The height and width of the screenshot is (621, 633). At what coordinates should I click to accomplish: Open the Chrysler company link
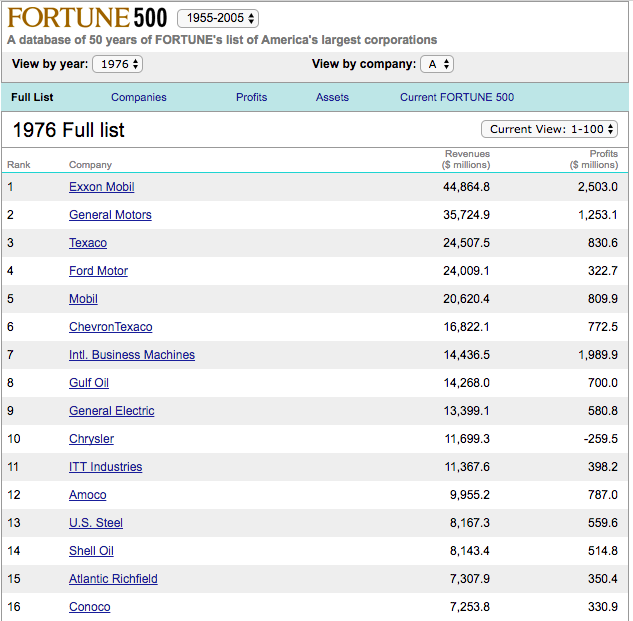point(92,439)
